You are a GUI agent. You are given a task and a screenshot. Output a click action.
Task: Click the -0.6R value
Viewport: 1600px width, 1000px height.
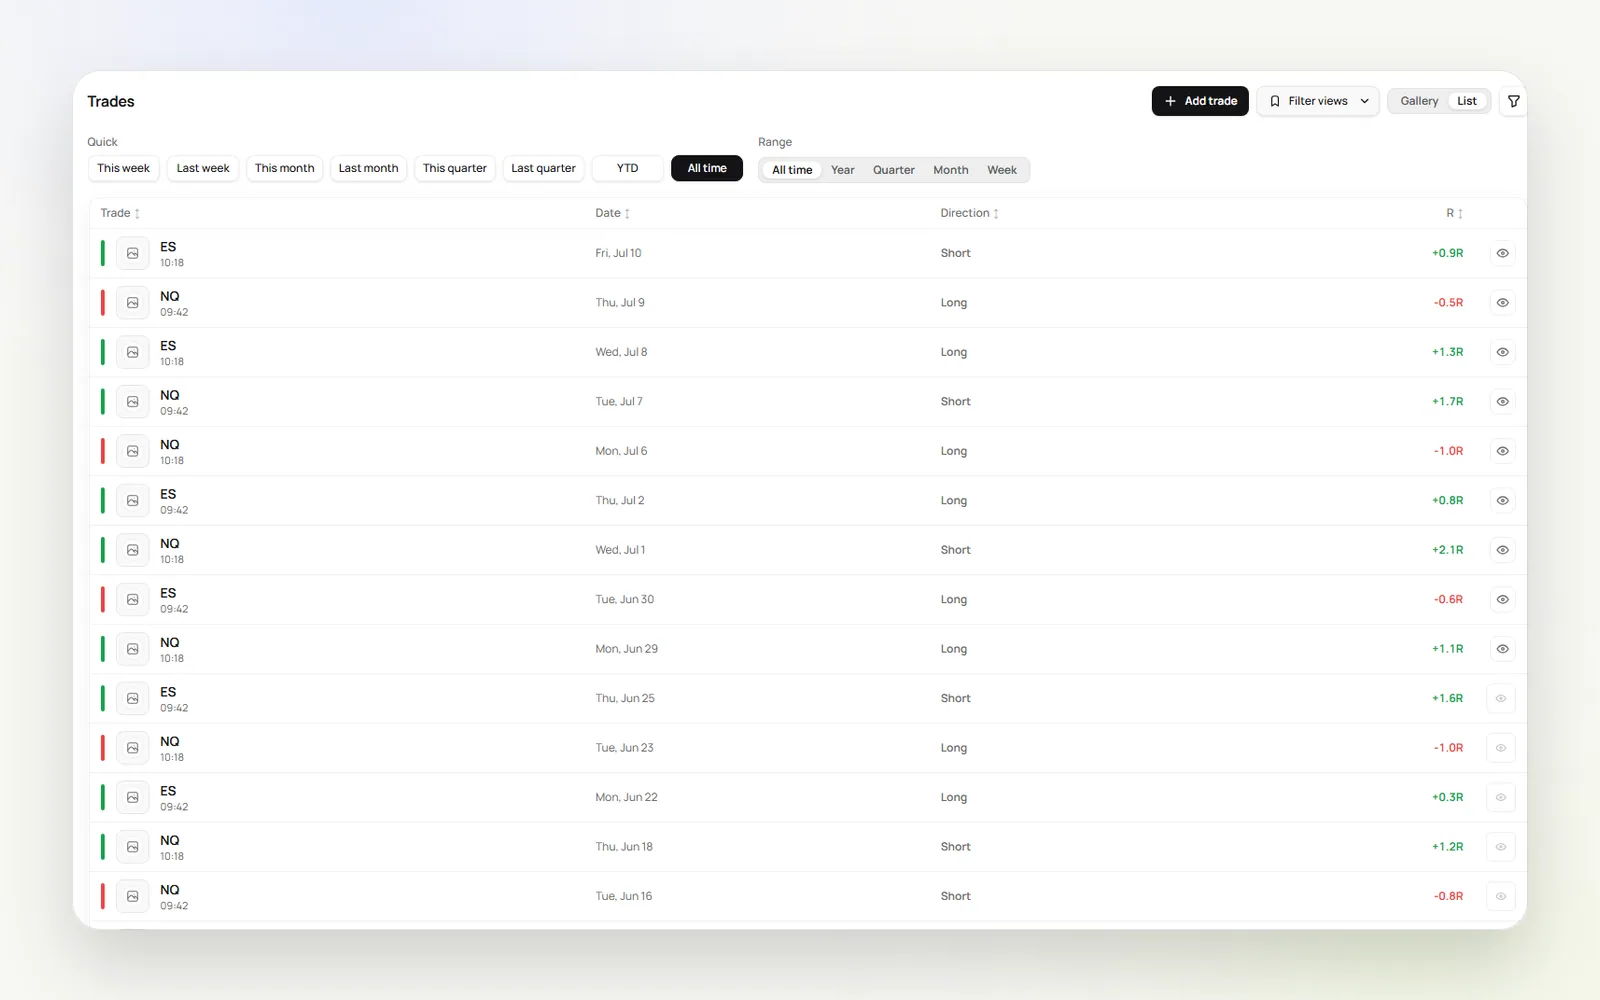[1448, 600]
